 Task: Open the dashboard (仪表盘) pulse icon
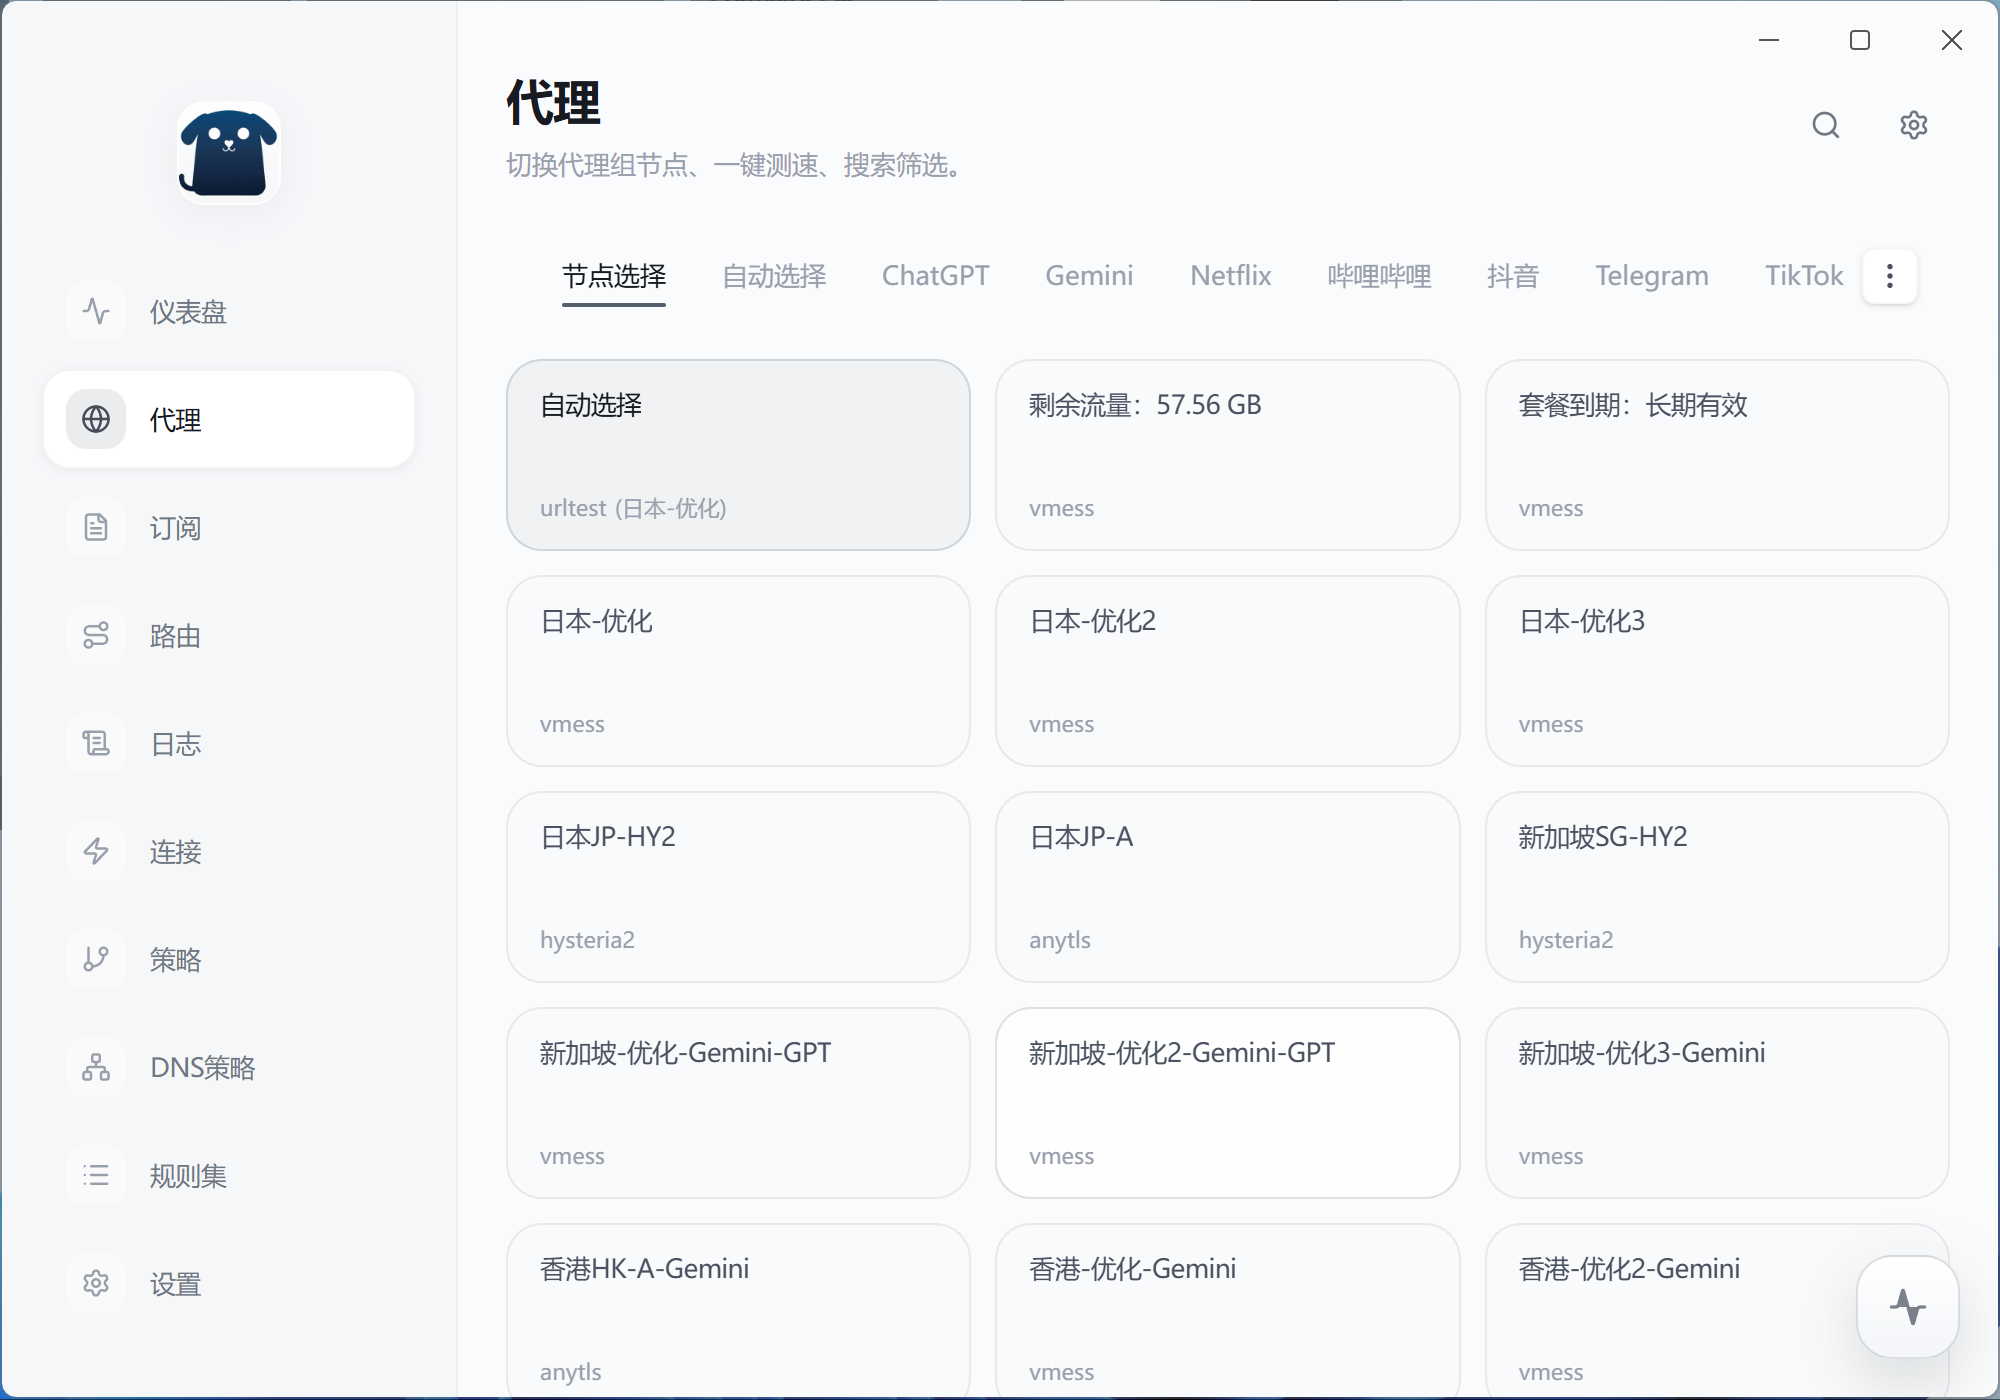(x=96, y=311)
